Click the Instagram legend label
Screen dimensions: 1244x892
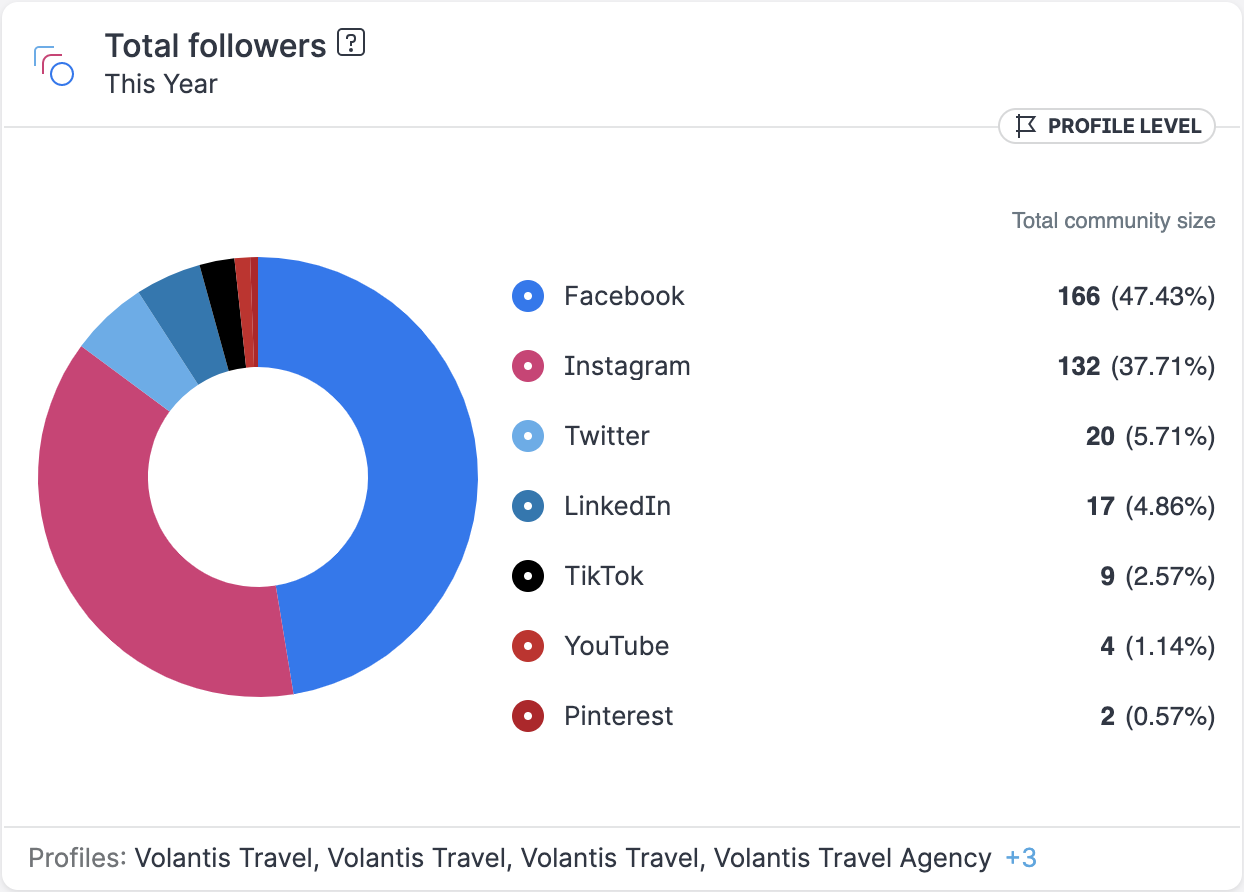pos(627,366)
